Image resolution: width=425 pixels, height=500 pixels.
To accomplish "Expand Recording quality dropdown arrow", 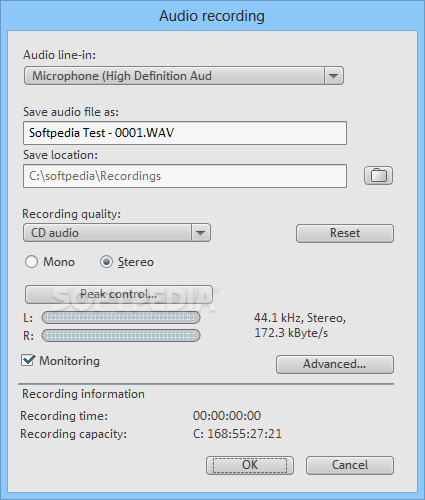I will 201,233.
